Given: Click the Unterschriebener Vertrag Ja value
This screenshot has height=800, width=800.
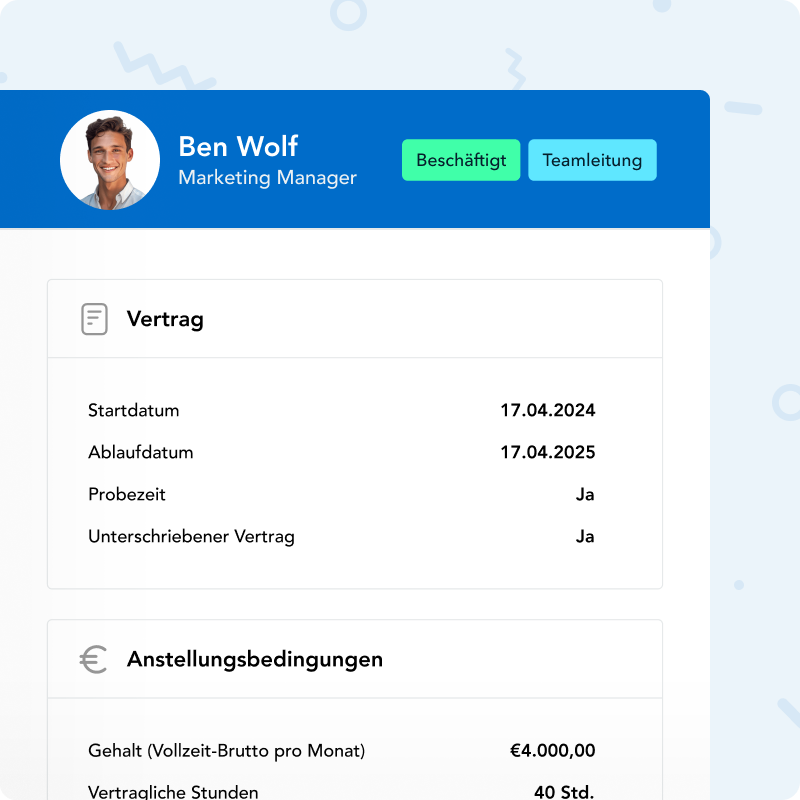Looking at the screenshot, I should (x=585, y=537).
